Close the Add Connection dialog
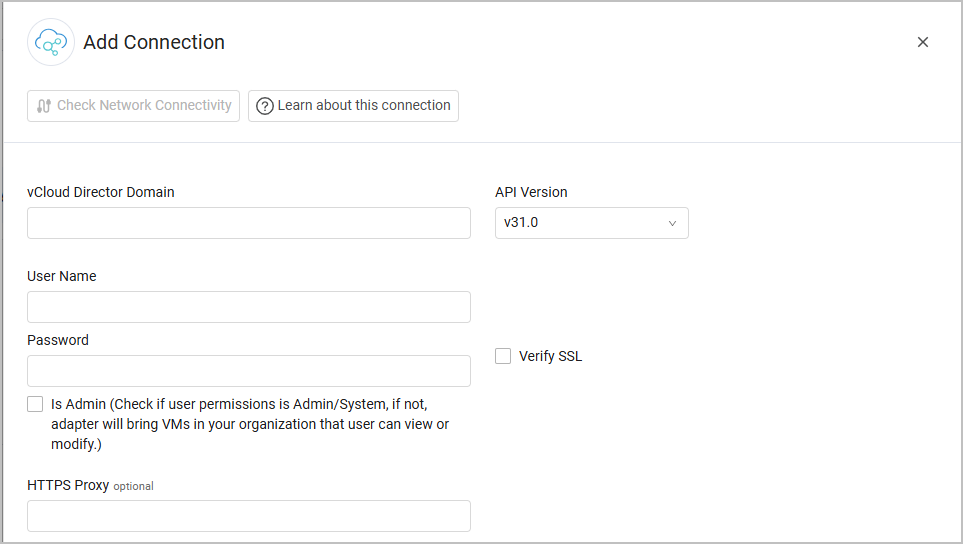 922,42
